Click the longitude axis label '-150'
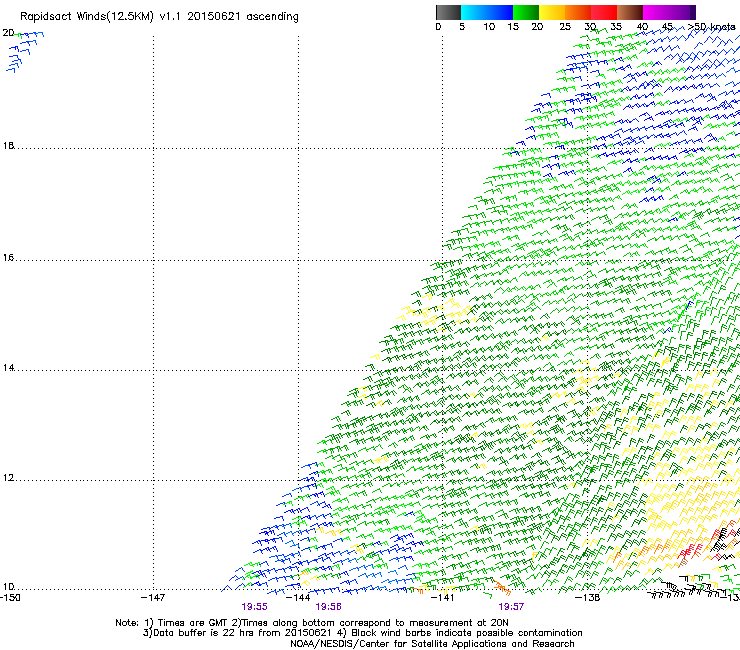The height and width of the screenshot is (650, 740). click(x=10, y=598)
